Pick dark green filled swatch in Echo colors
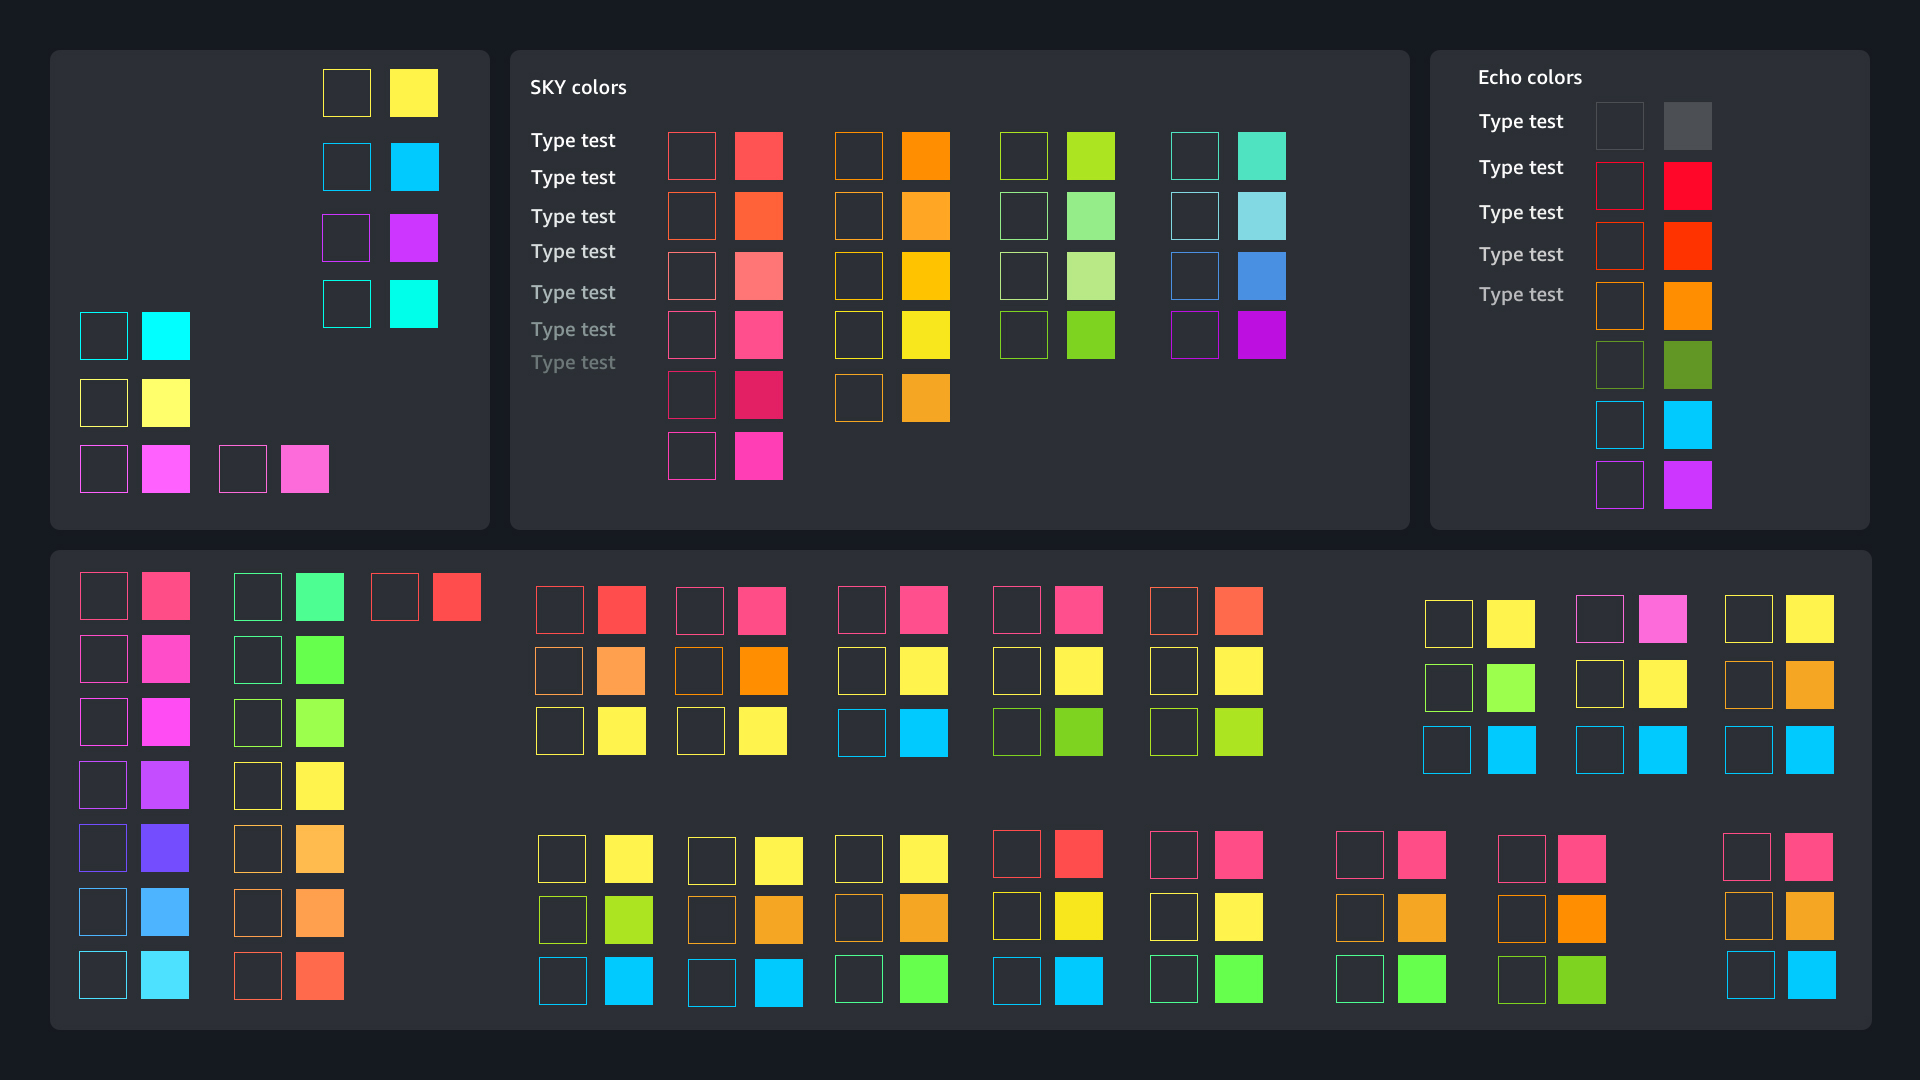Screen dimensions: 1920x1080 pyautogui.click(x=1687, y=365)
